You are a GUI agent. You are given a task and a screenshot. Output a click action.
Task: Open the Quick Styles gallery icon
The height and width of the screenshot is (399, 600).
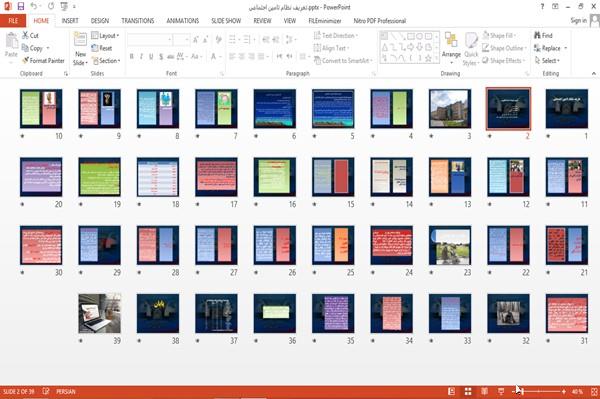(x=471, y=41)
